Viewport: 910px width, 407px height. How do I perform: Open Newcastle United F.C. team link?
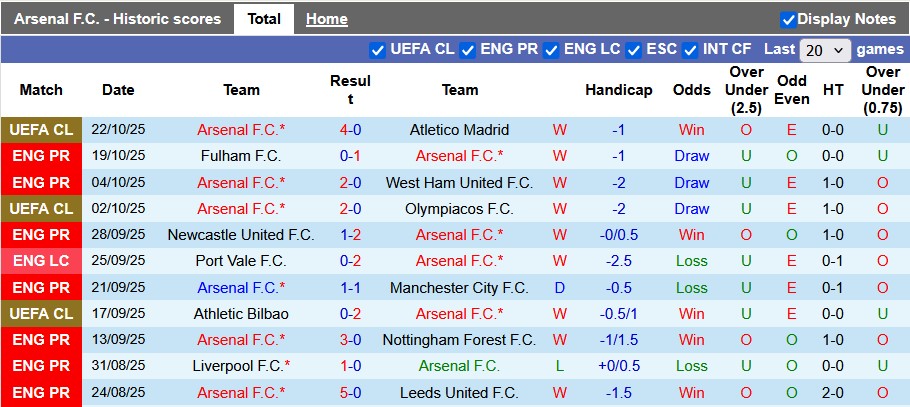coord(241,235)
